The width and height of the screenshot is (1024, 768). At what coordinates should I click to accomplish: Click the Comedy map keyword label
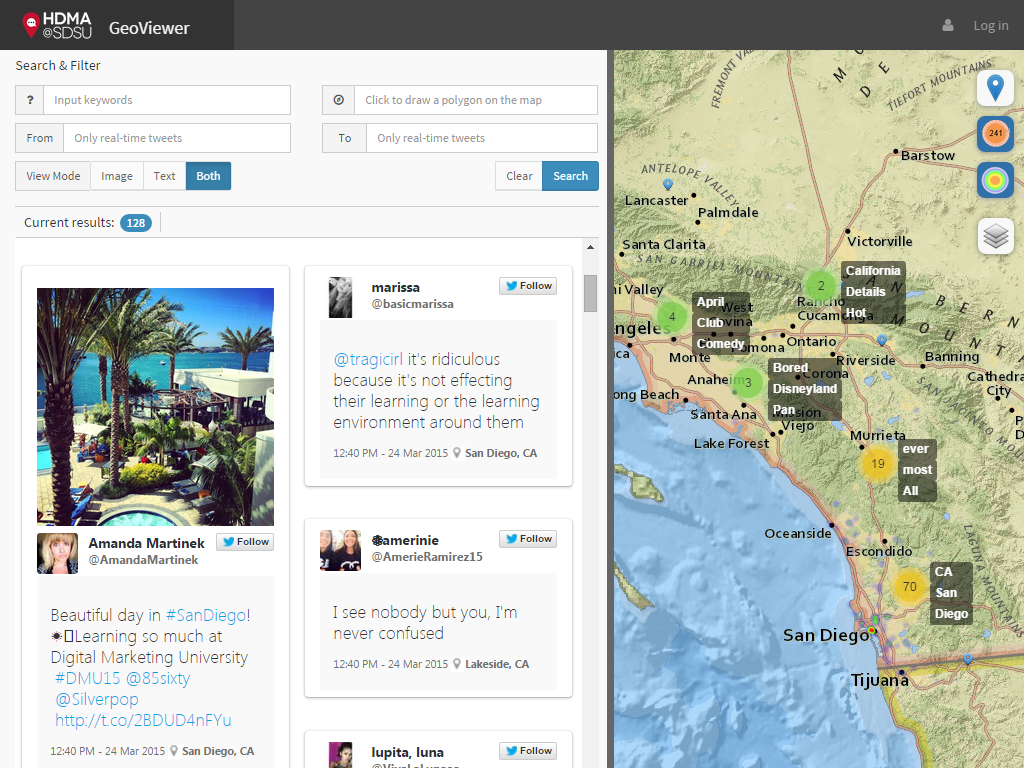pyautogui.click(x=720, y=344)
